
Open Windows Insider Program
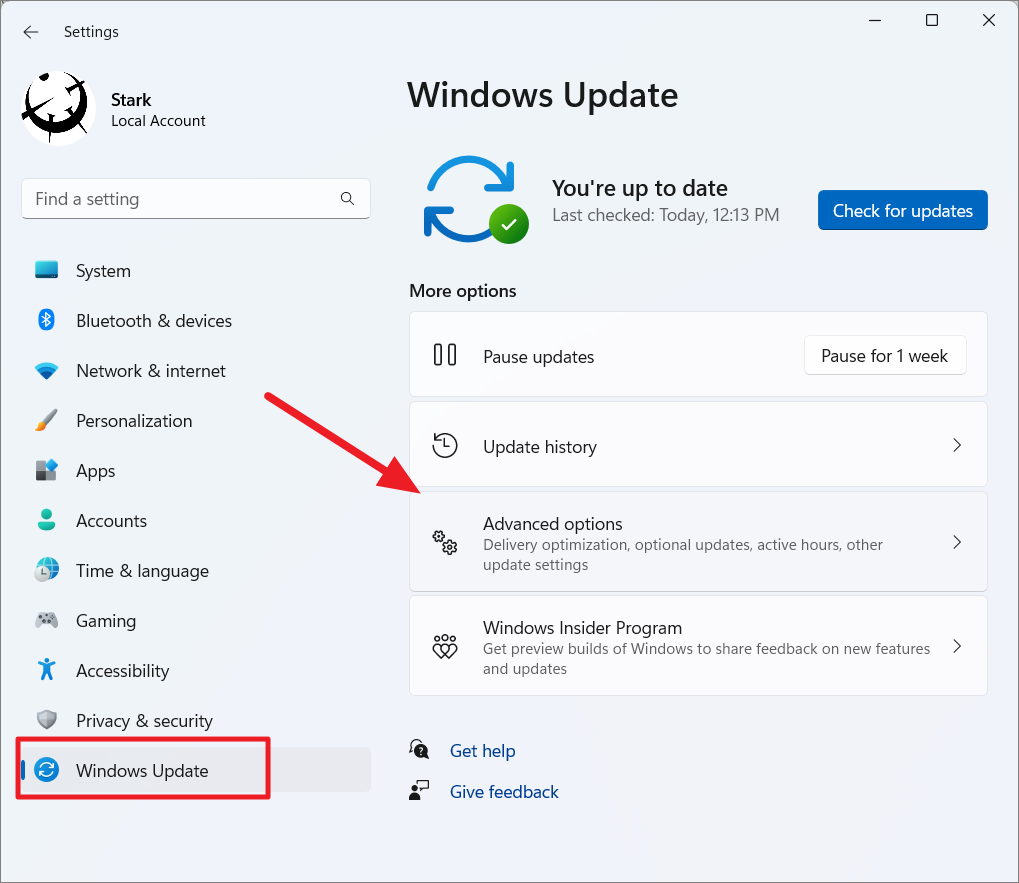click(698, 646)
